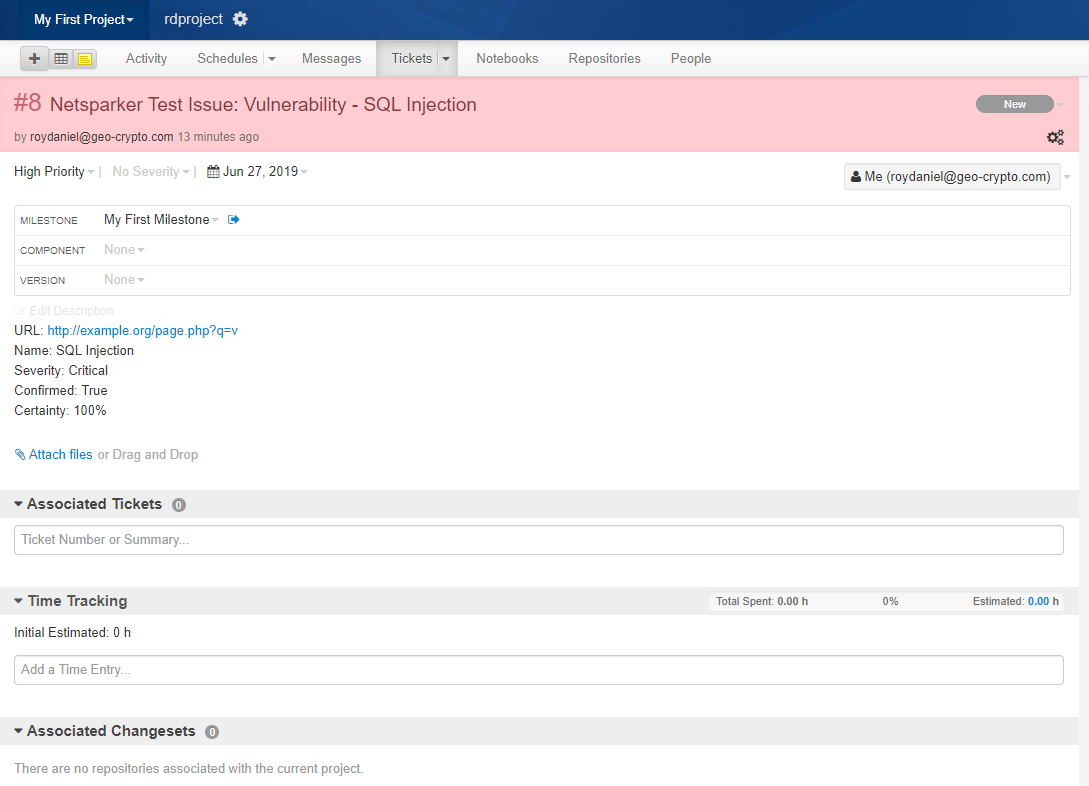
Task: Select the yellow cardwall view icon
Action: tap(84, 58)
